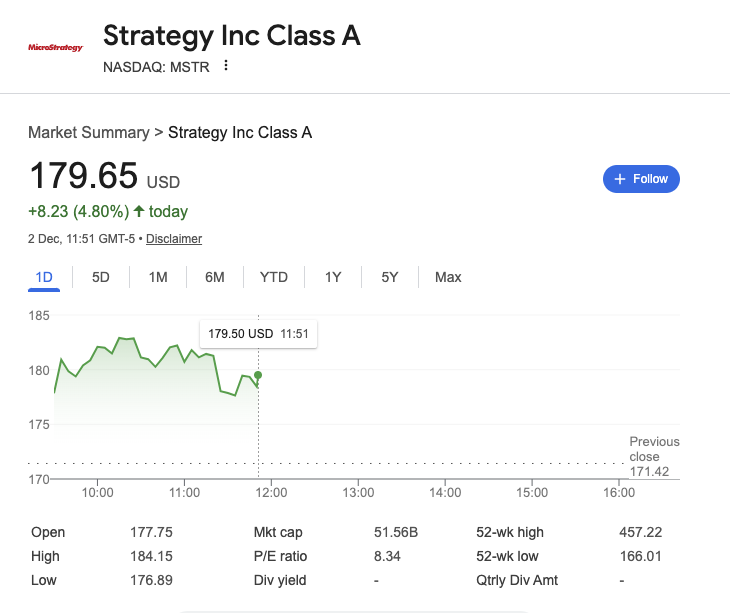Click the Follow button
The width and height of the screenshot is (730, 613).
[x=641, y=179]
